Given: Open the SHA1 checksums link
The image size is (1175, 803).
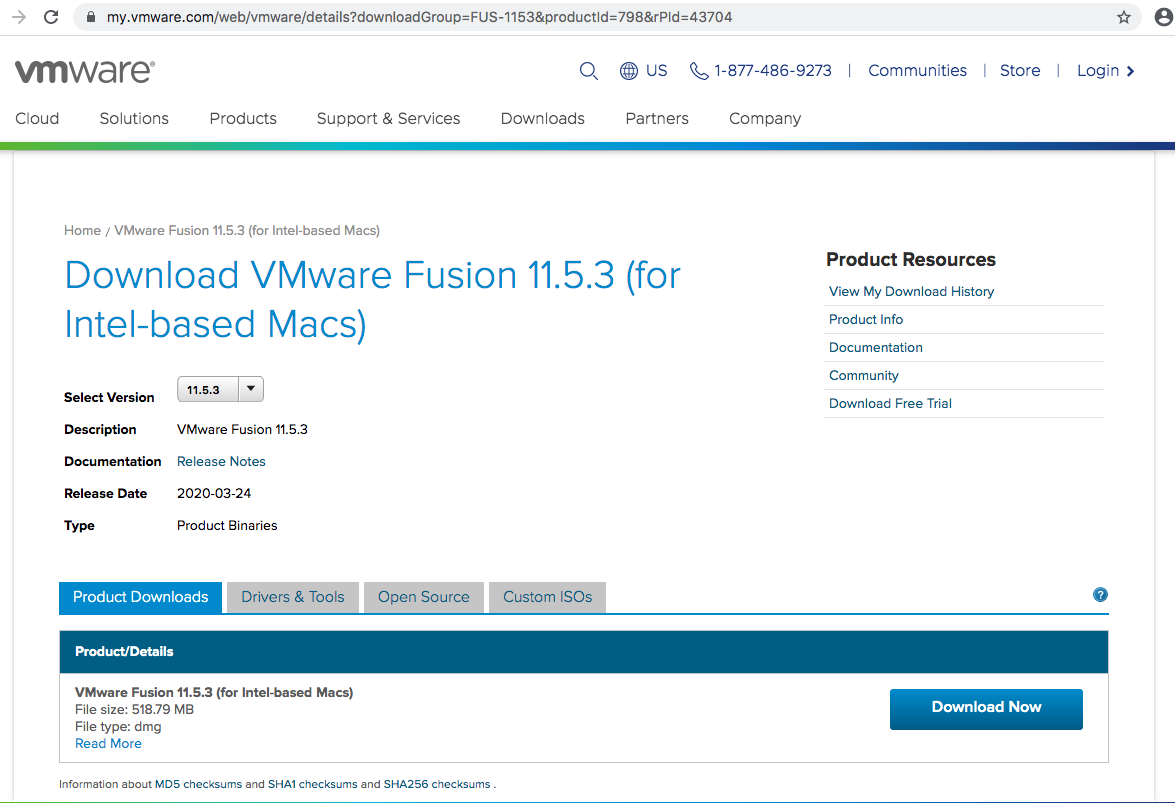Looking at the screenshot, I should [312, 784].
